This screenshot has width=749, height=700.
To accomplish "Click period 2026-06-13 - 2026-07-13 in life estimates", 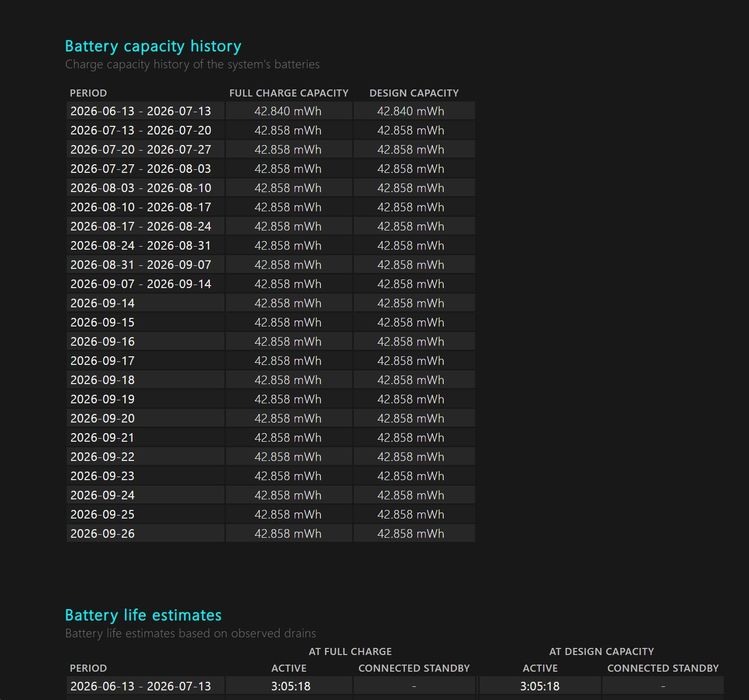I will 140,686.
